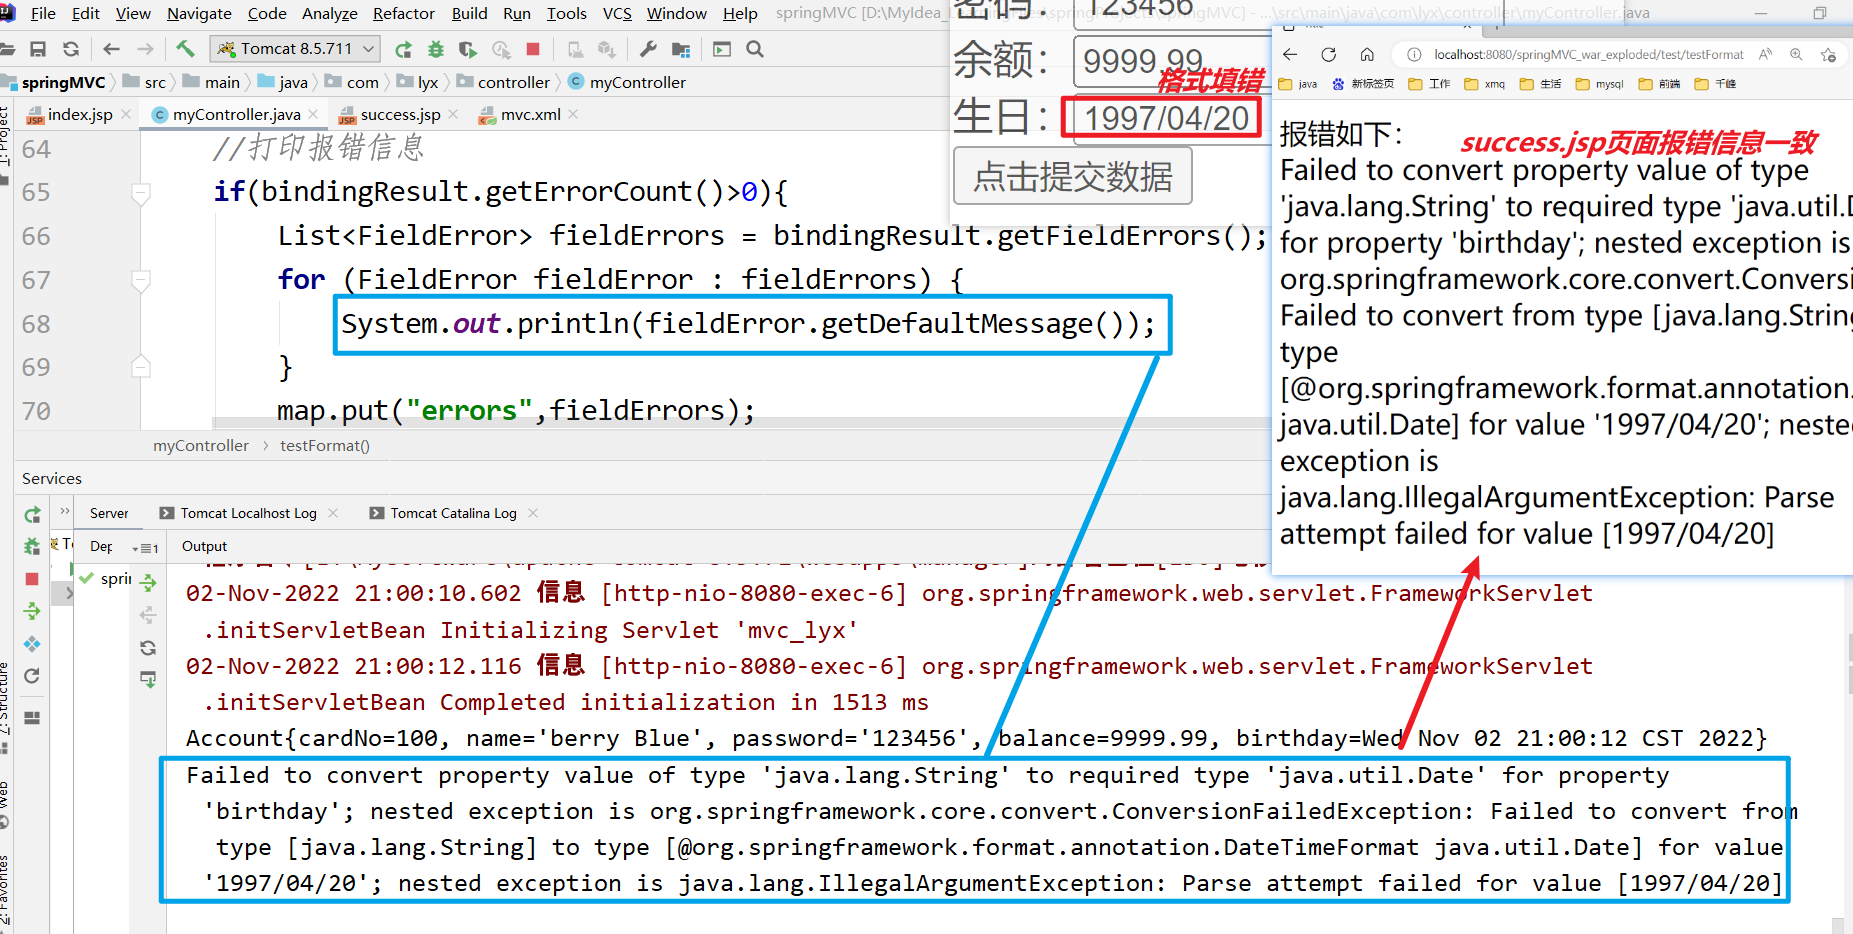Open the Deployment panel layout dropdown
Screen dimensions: 1853x934
(145, 547)
